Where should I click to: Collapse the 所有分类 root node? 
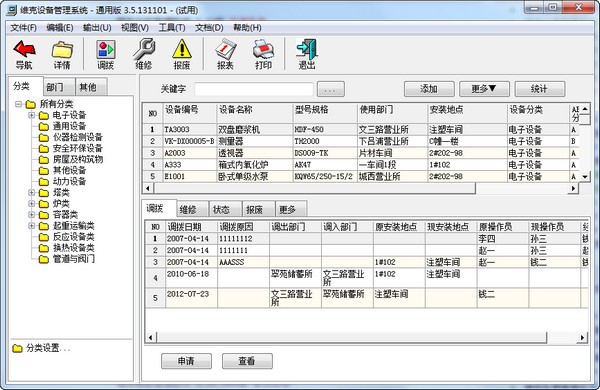[x=18, y=104]
